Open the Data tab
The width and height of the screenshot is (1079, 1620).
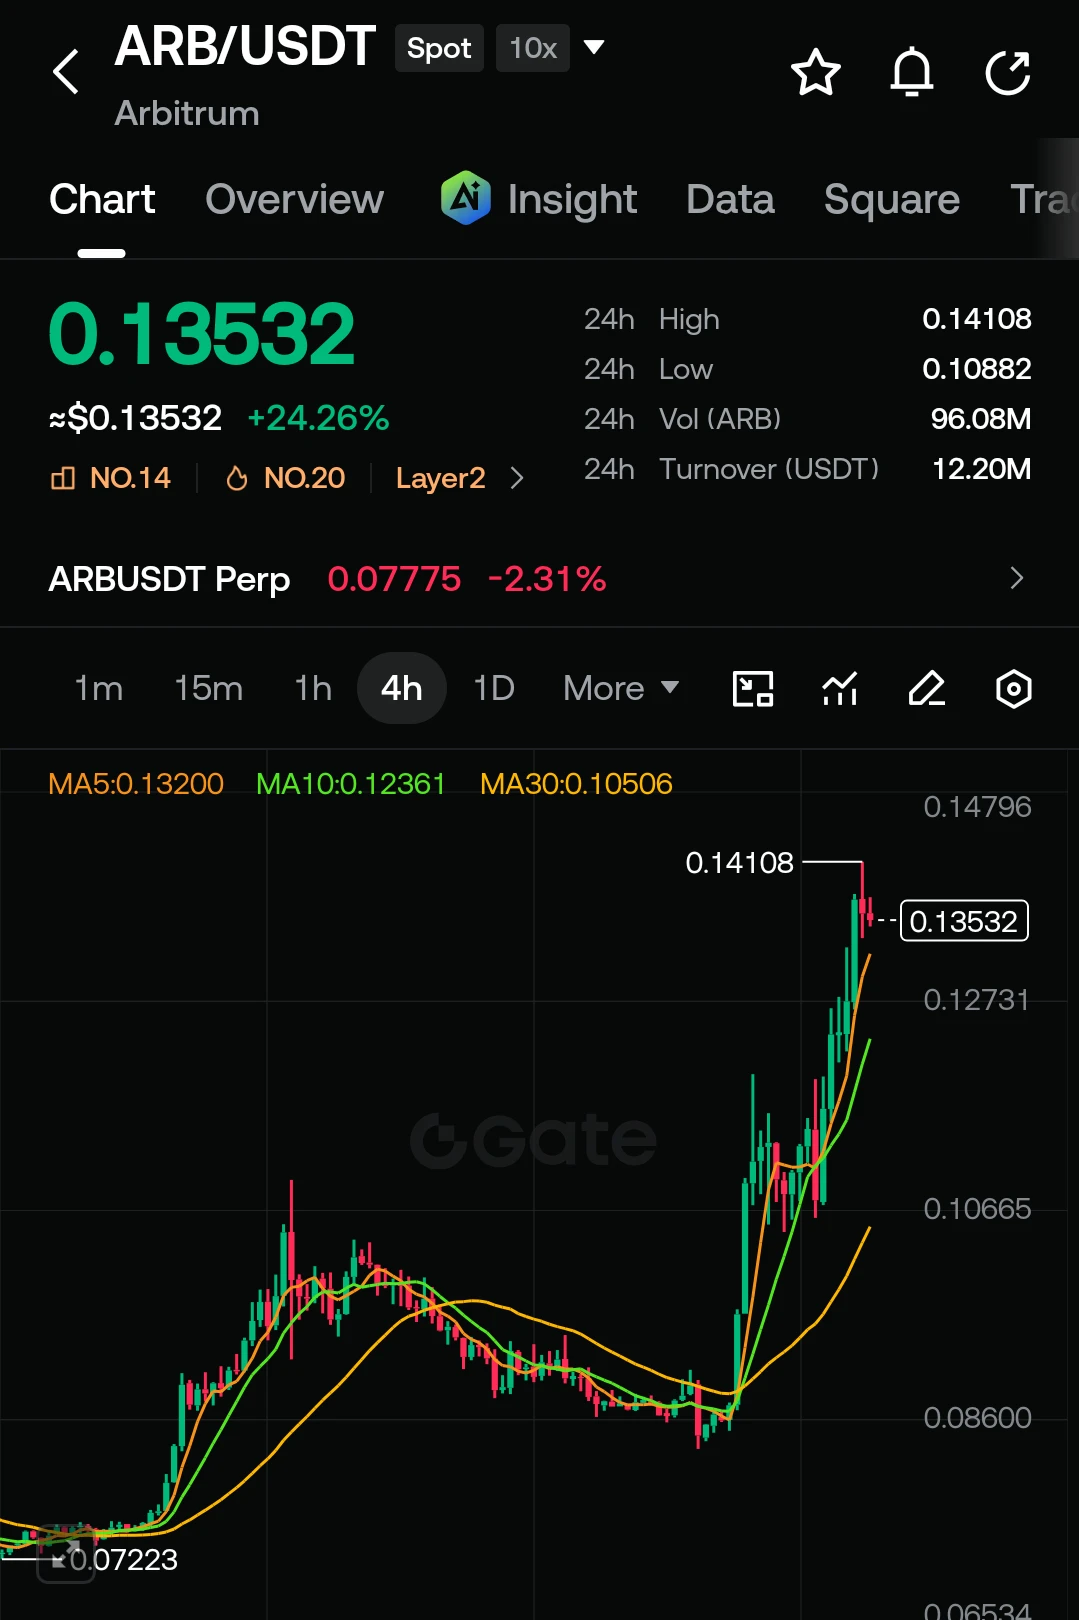point(730,199)
